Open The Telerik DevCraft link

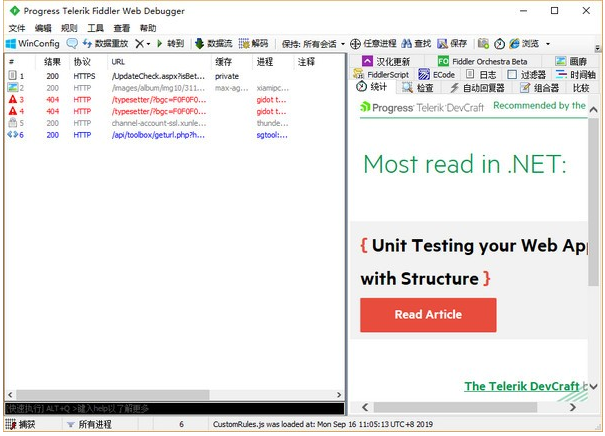click(x=522, y=386)
